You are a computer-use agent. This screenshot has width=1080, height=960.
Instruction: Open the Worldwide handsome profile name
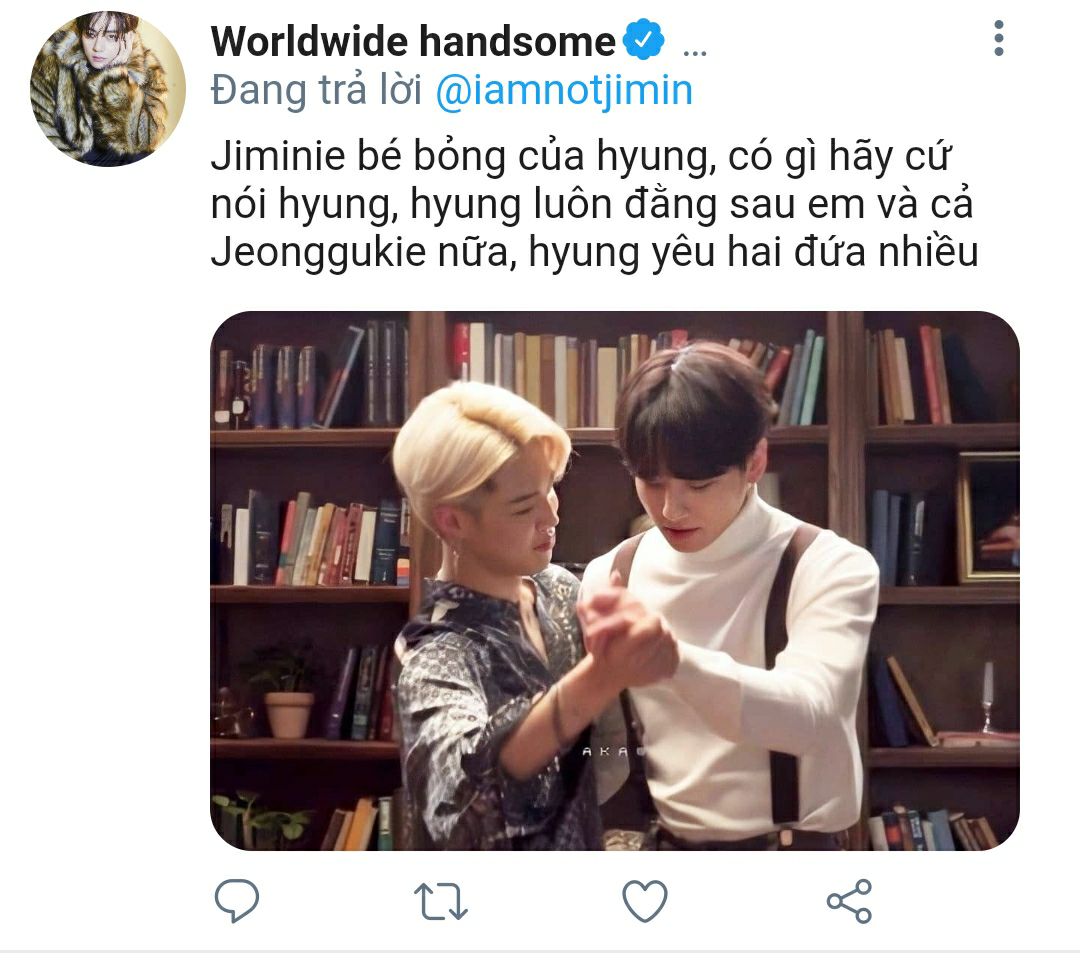(x=413, y=41)
